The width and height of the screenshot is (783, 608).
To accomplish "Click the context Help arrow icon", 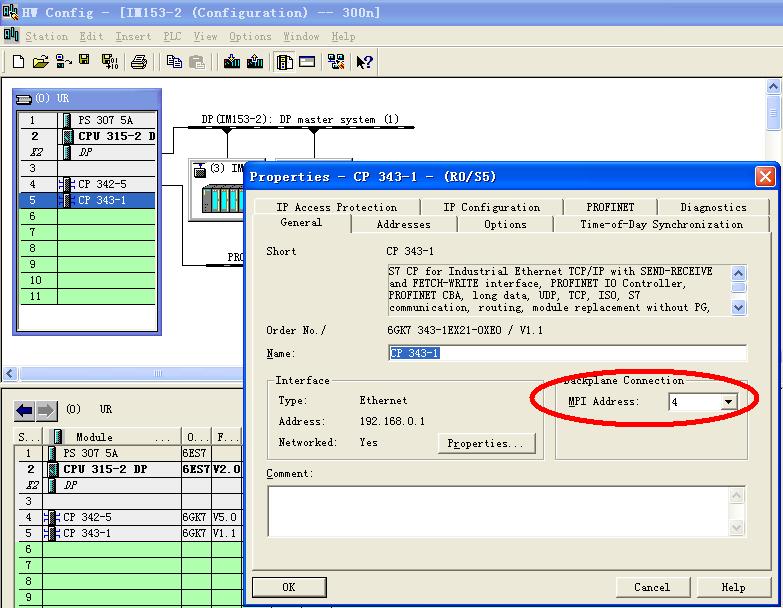I will pyautogui.click(x=364, y=62).
